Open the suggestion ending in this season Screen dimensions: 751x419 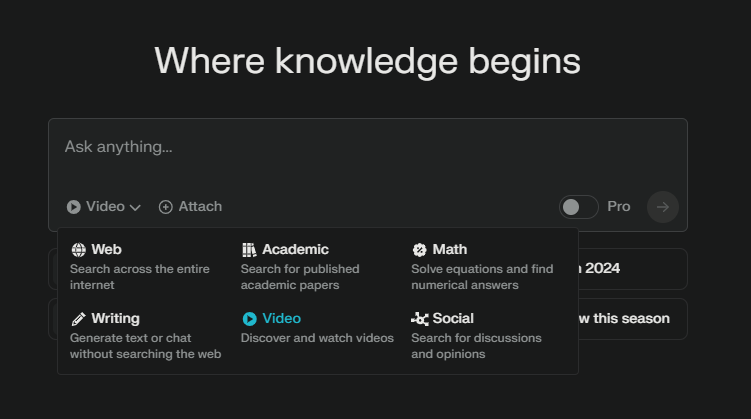632,319
